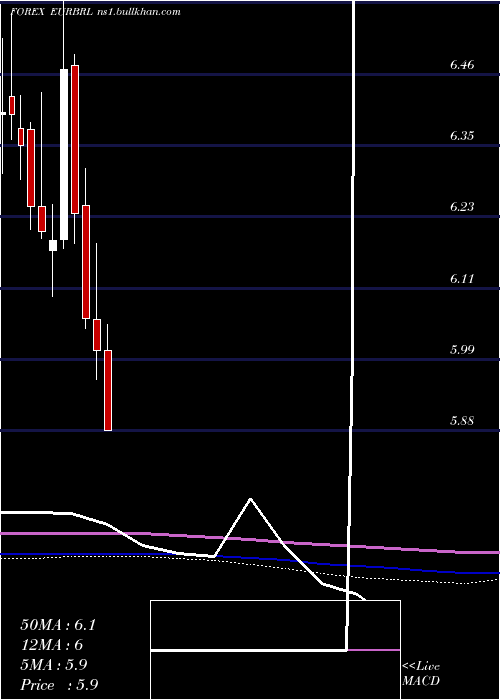Click the 50MA : 6.1 readout
Viewport: 500px width, 700px height.
pyautogui.click(x=58, y=625)
